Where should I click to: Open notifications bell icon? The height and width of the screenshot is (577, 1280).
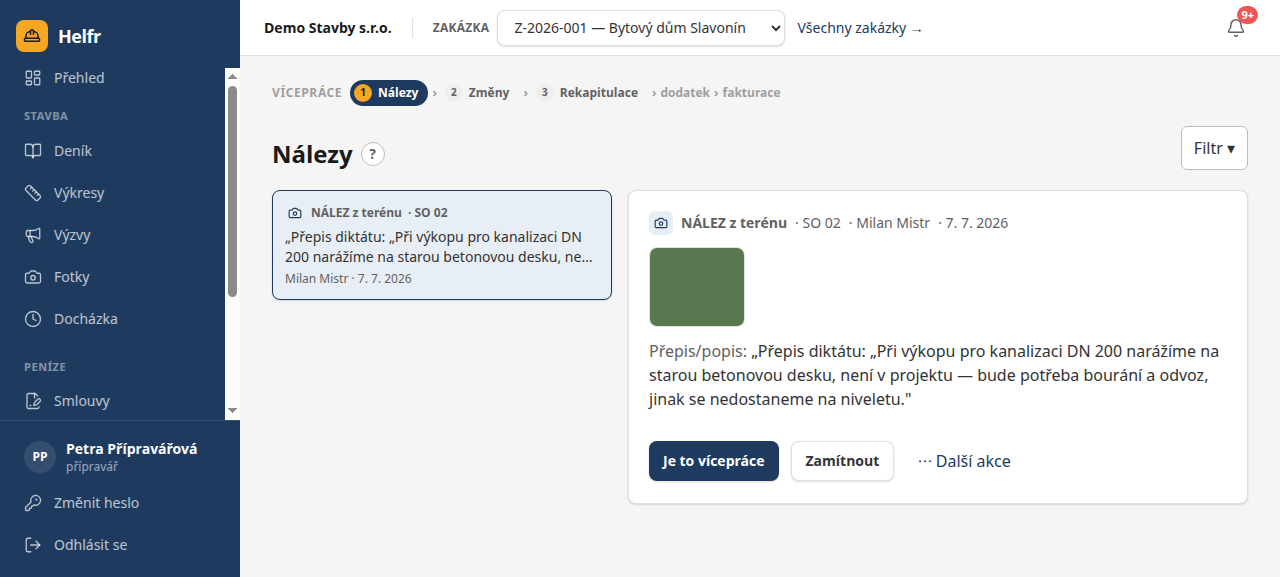(x=1236, y=28)
